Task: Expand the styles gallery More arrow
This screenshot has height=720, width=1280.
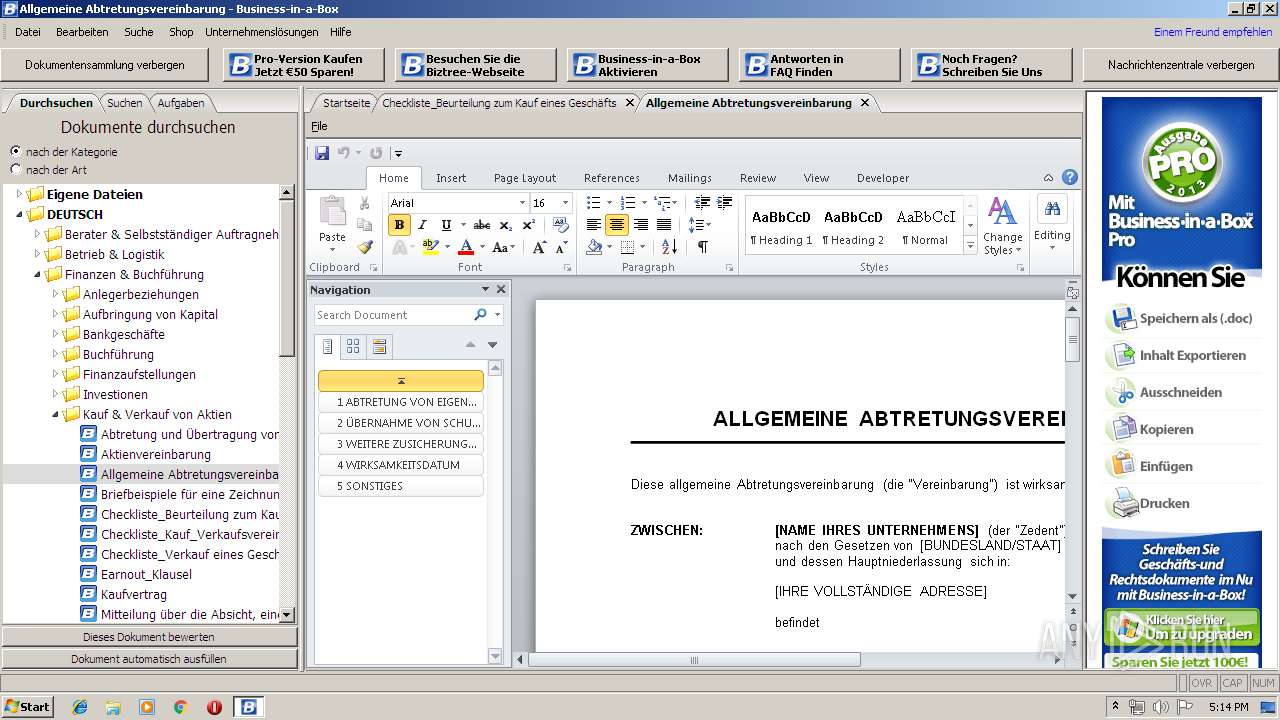Action: pyautogui.click(x=970, y=247)
